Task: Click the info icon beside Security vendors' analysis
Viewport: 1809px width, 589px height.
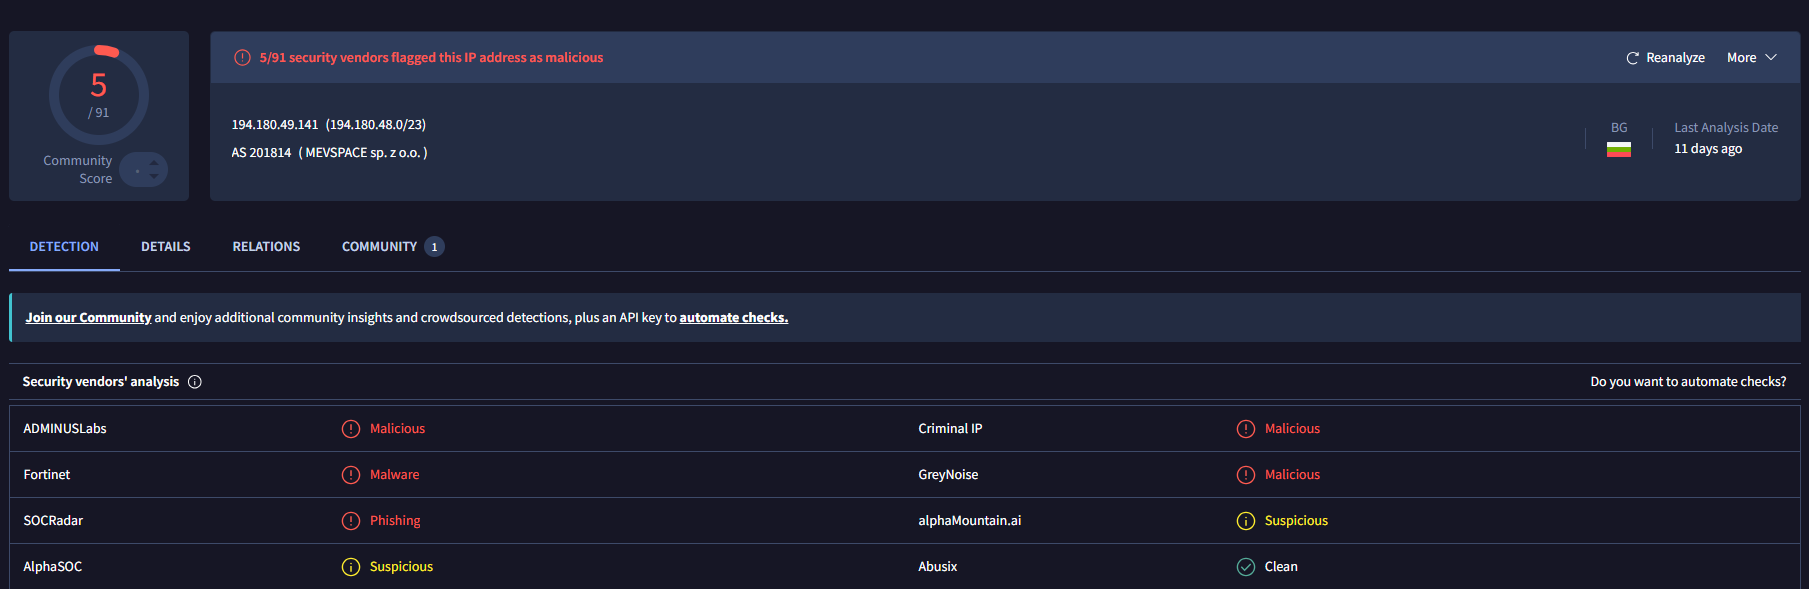Action: pos(195,382)
